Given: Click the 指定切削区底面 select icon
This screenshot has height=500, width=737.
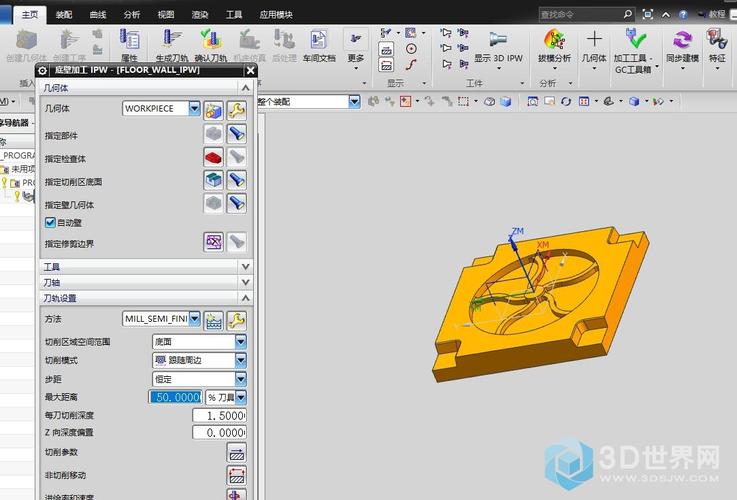Looking at the screenshot, I should 213,180.
